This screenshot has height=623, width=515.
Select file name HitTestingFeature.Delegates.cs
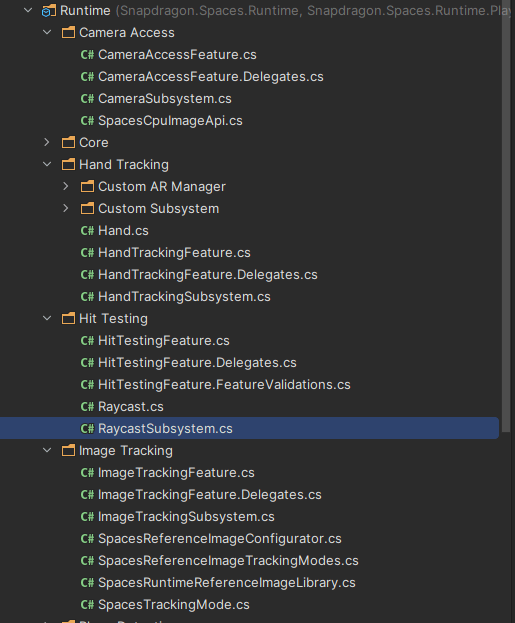pos(197,363)
